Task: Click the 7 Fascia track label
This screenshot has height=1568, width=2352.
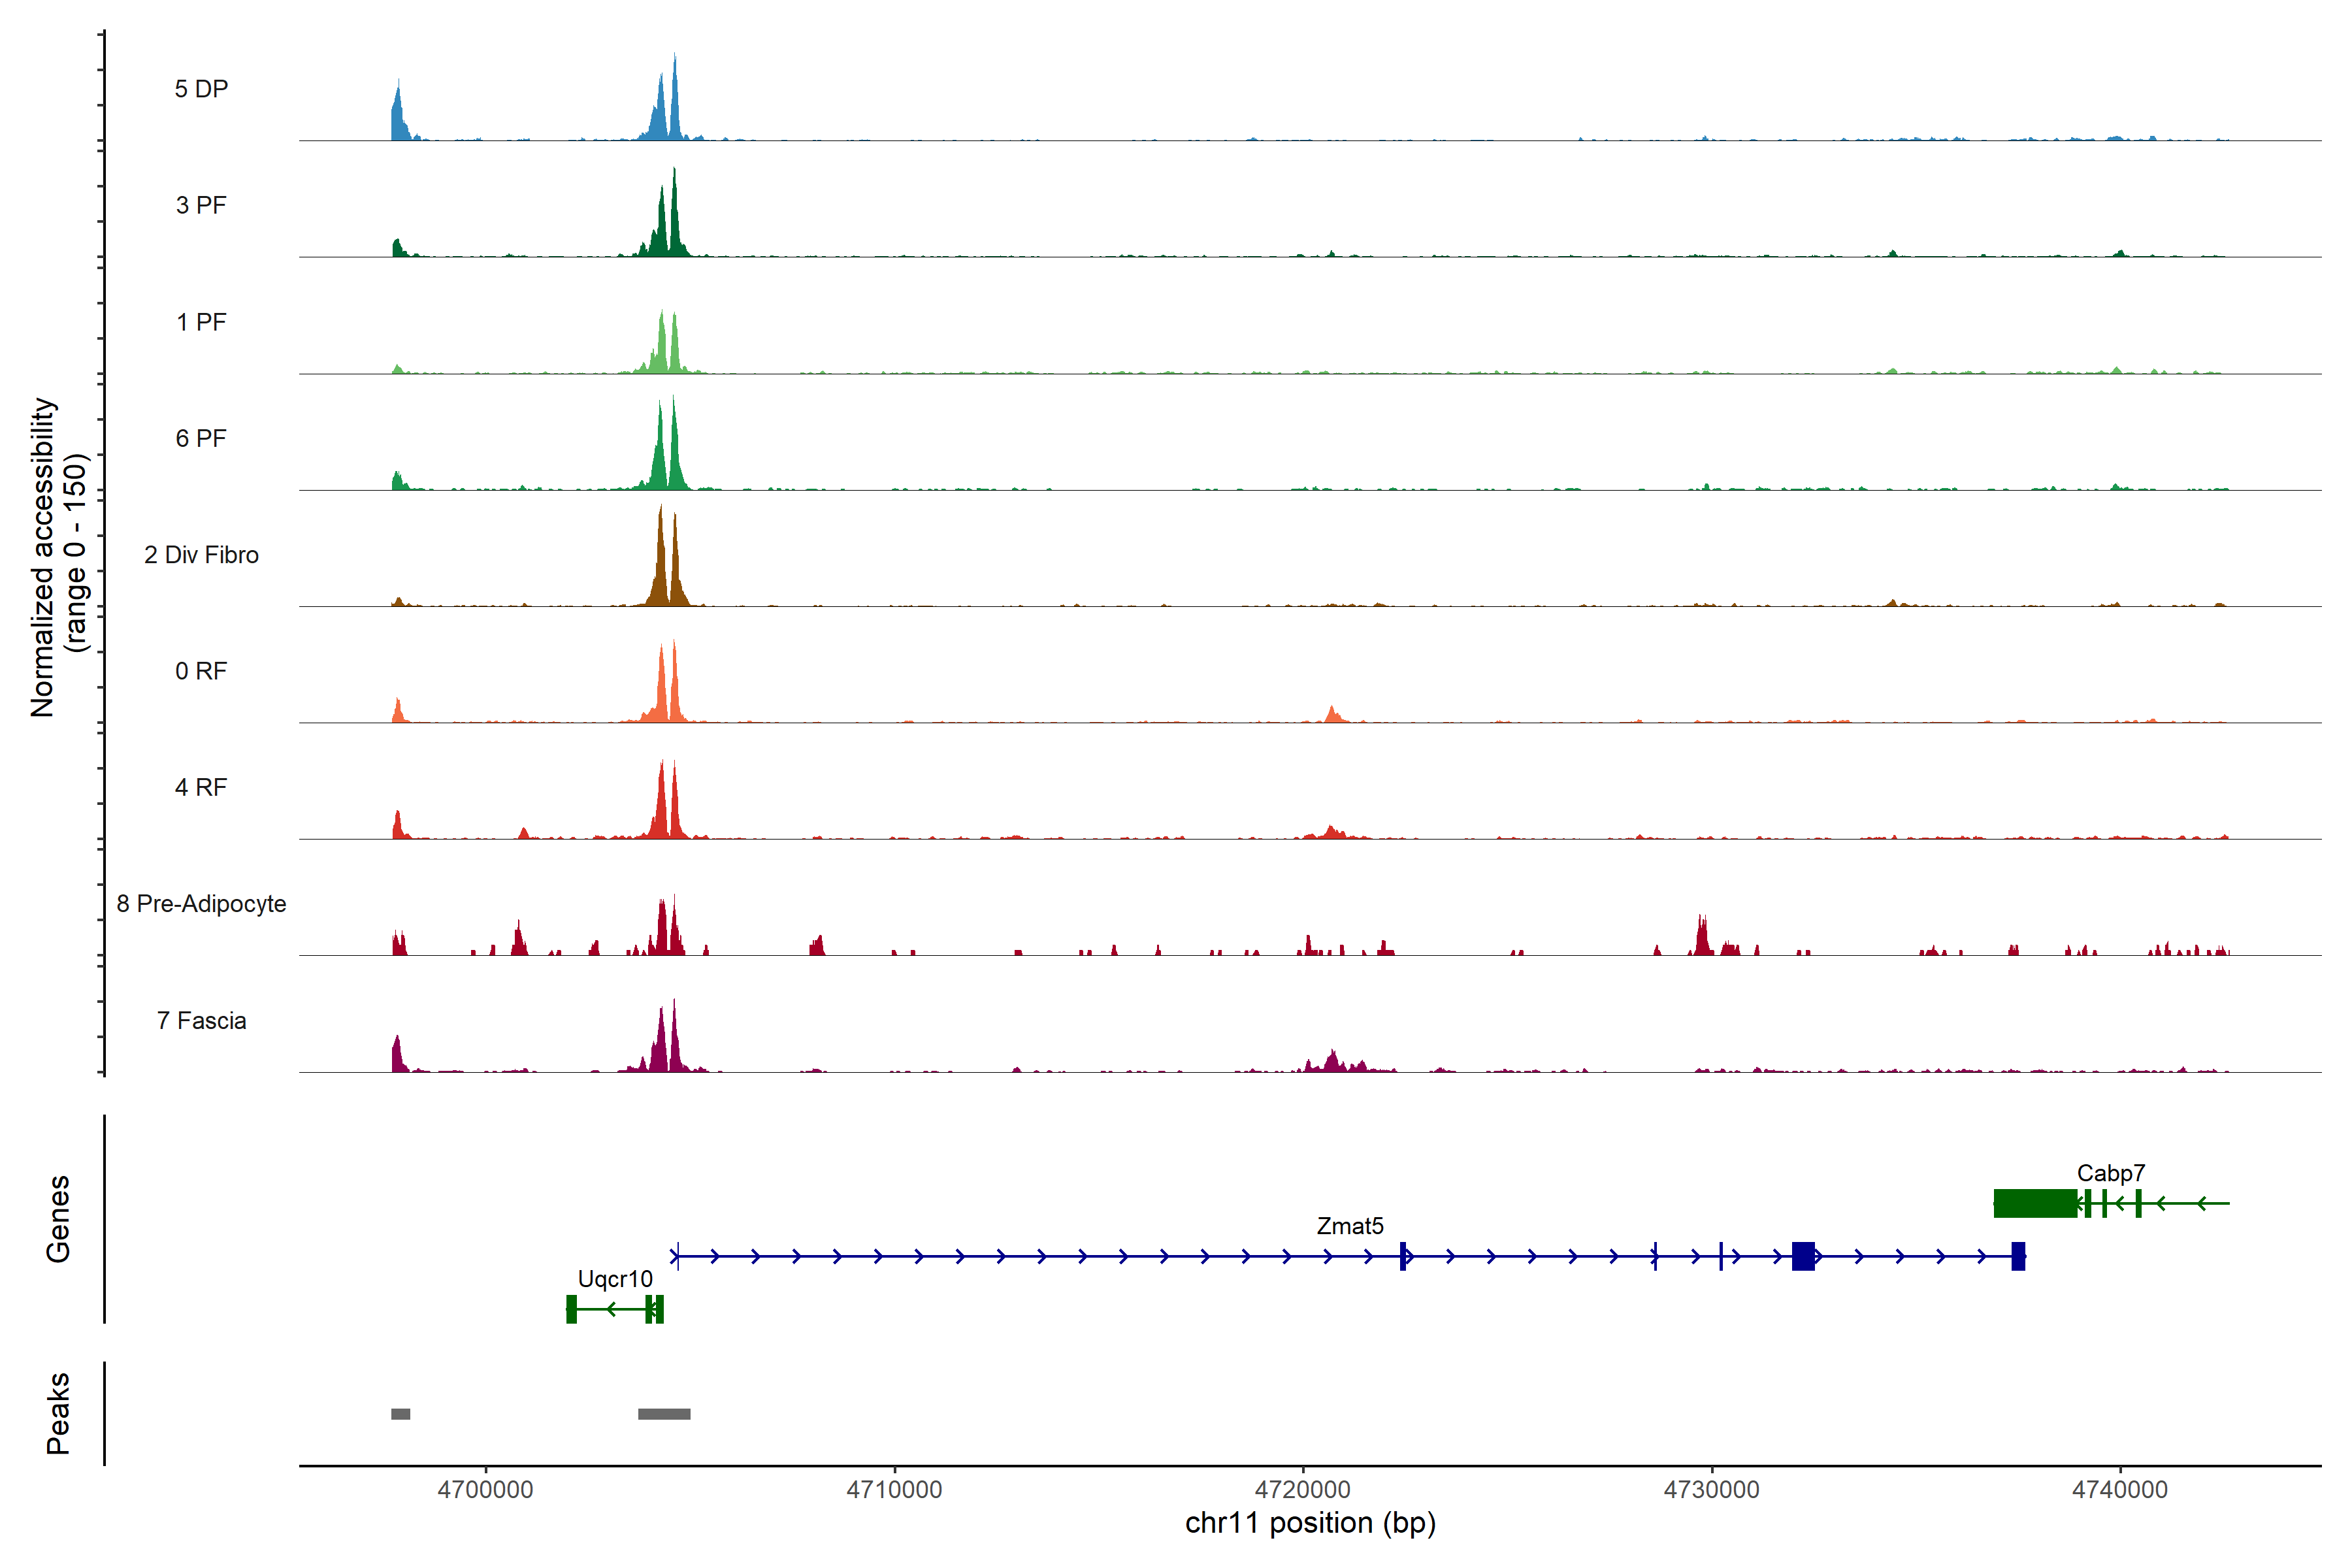Action: pos(201,1021)
